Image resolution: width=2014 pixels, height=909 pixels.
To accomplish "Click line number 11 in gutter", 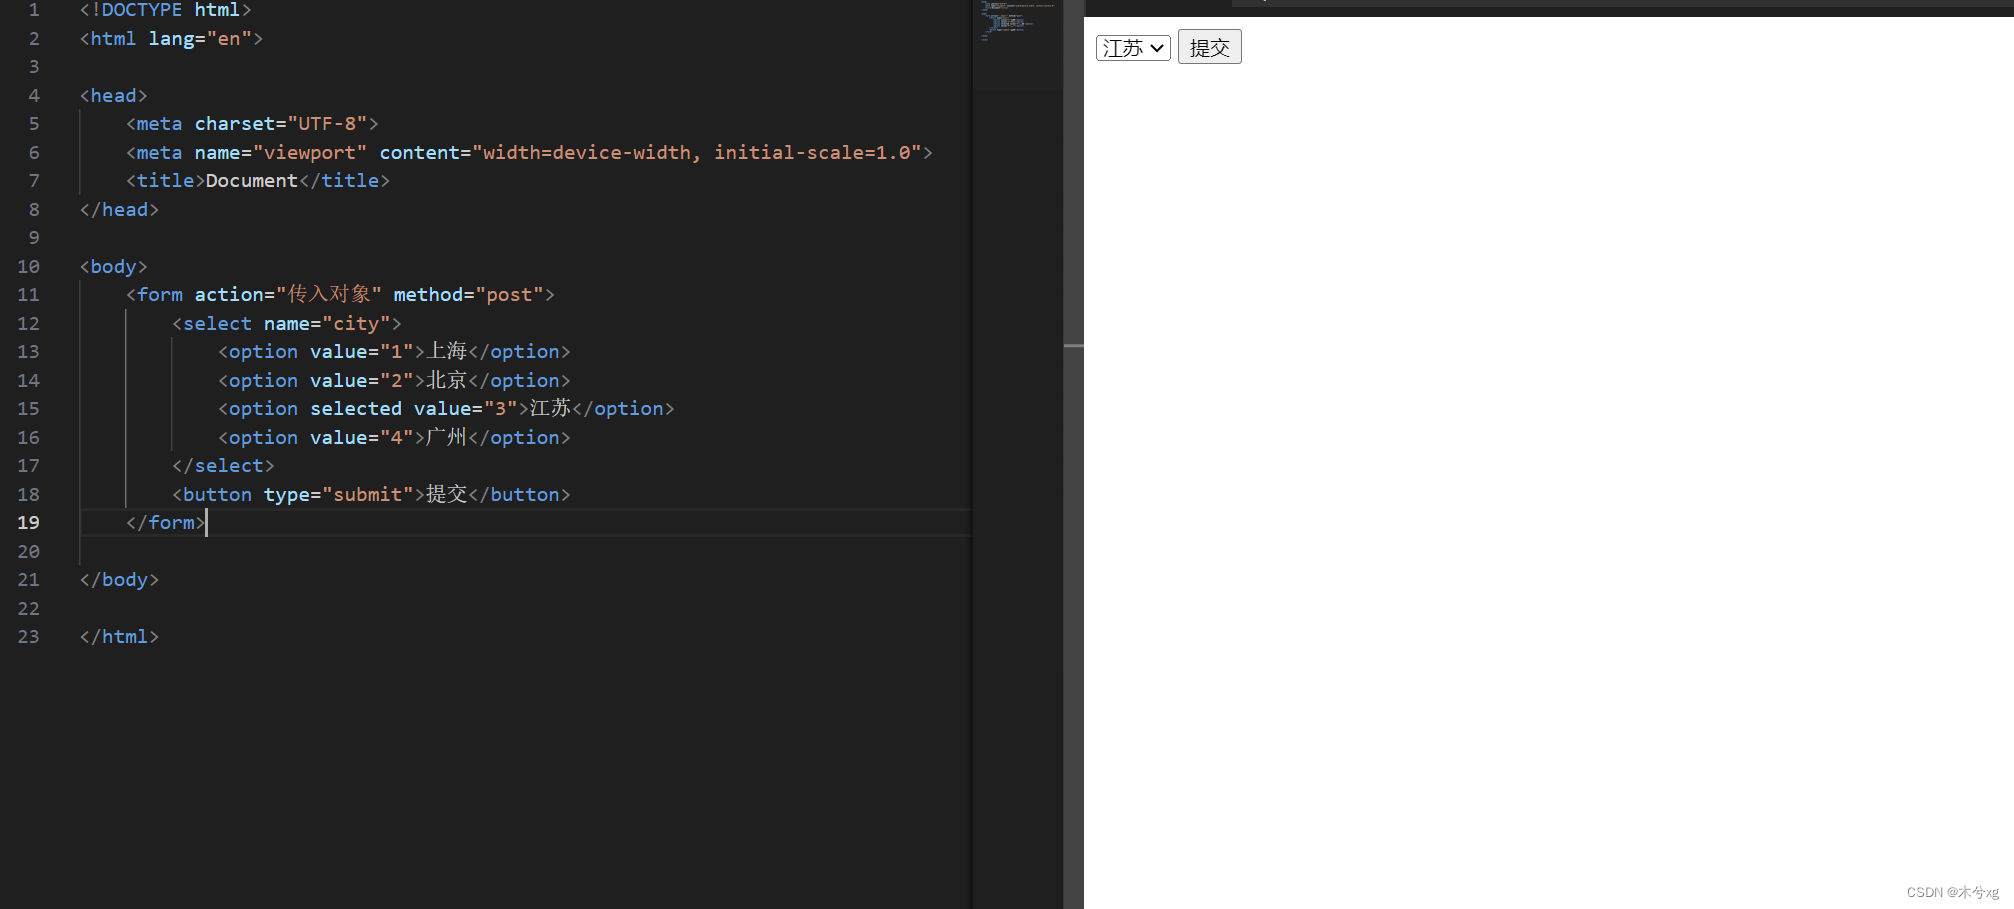I will 29,294.
